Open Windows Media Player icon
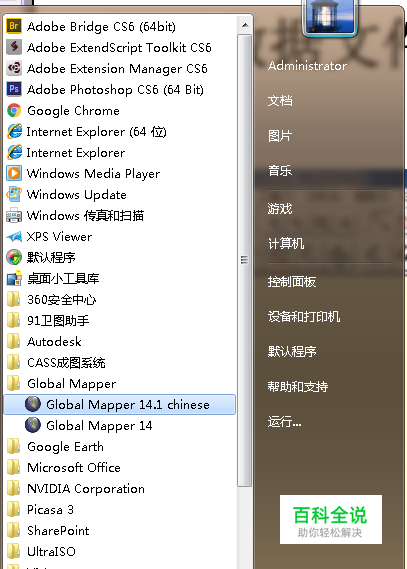The image size is (407, 569). [14, 173]
